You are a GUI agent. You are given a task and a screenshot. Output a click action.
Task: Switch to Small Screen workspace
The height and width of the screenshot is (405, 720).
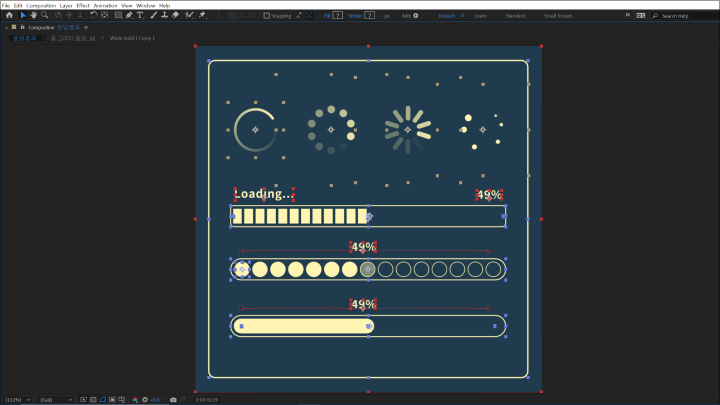(x=558, y=16)
